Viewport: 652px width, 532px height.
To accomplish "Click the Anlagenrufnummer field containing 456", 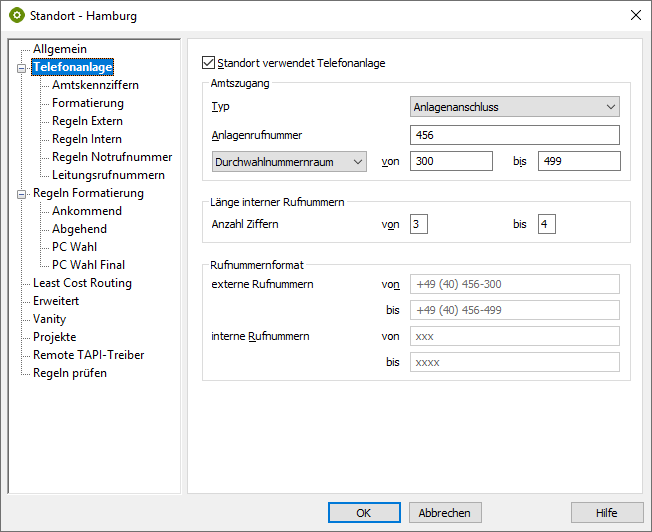I will click(x=515, y=135).
